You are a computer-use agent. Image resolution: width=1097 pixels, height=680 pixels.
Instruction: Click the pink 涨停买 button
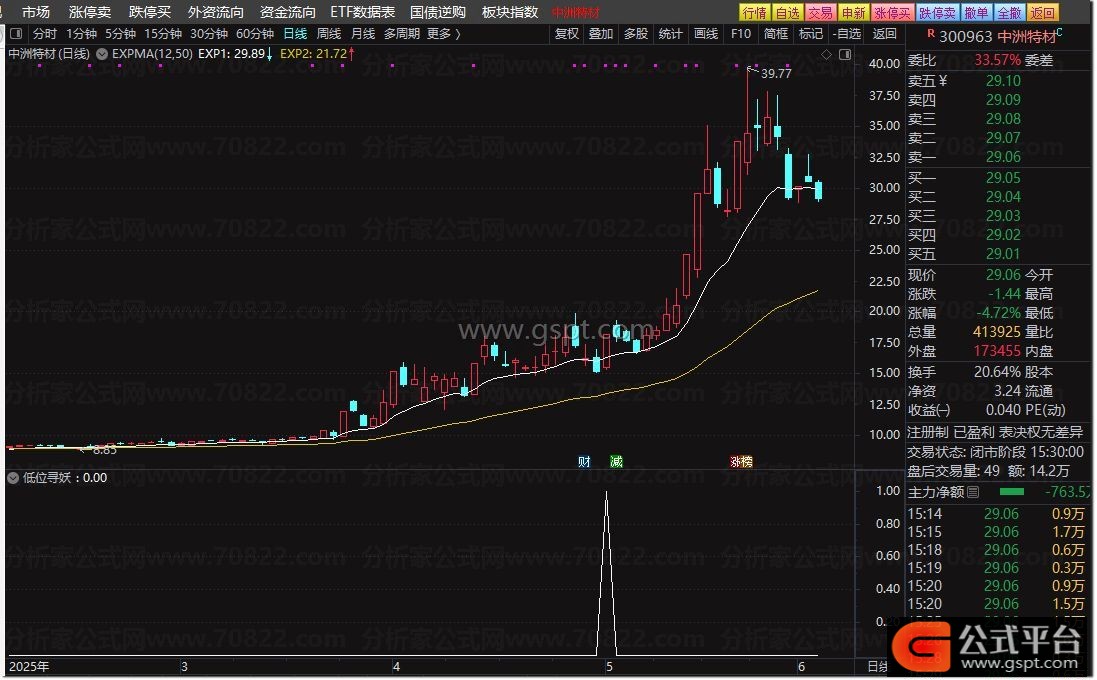tap(893, 13)
